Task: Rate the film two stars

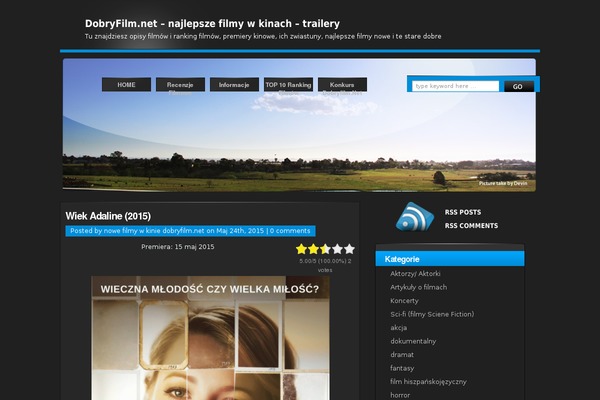Action: click(313, 249)
